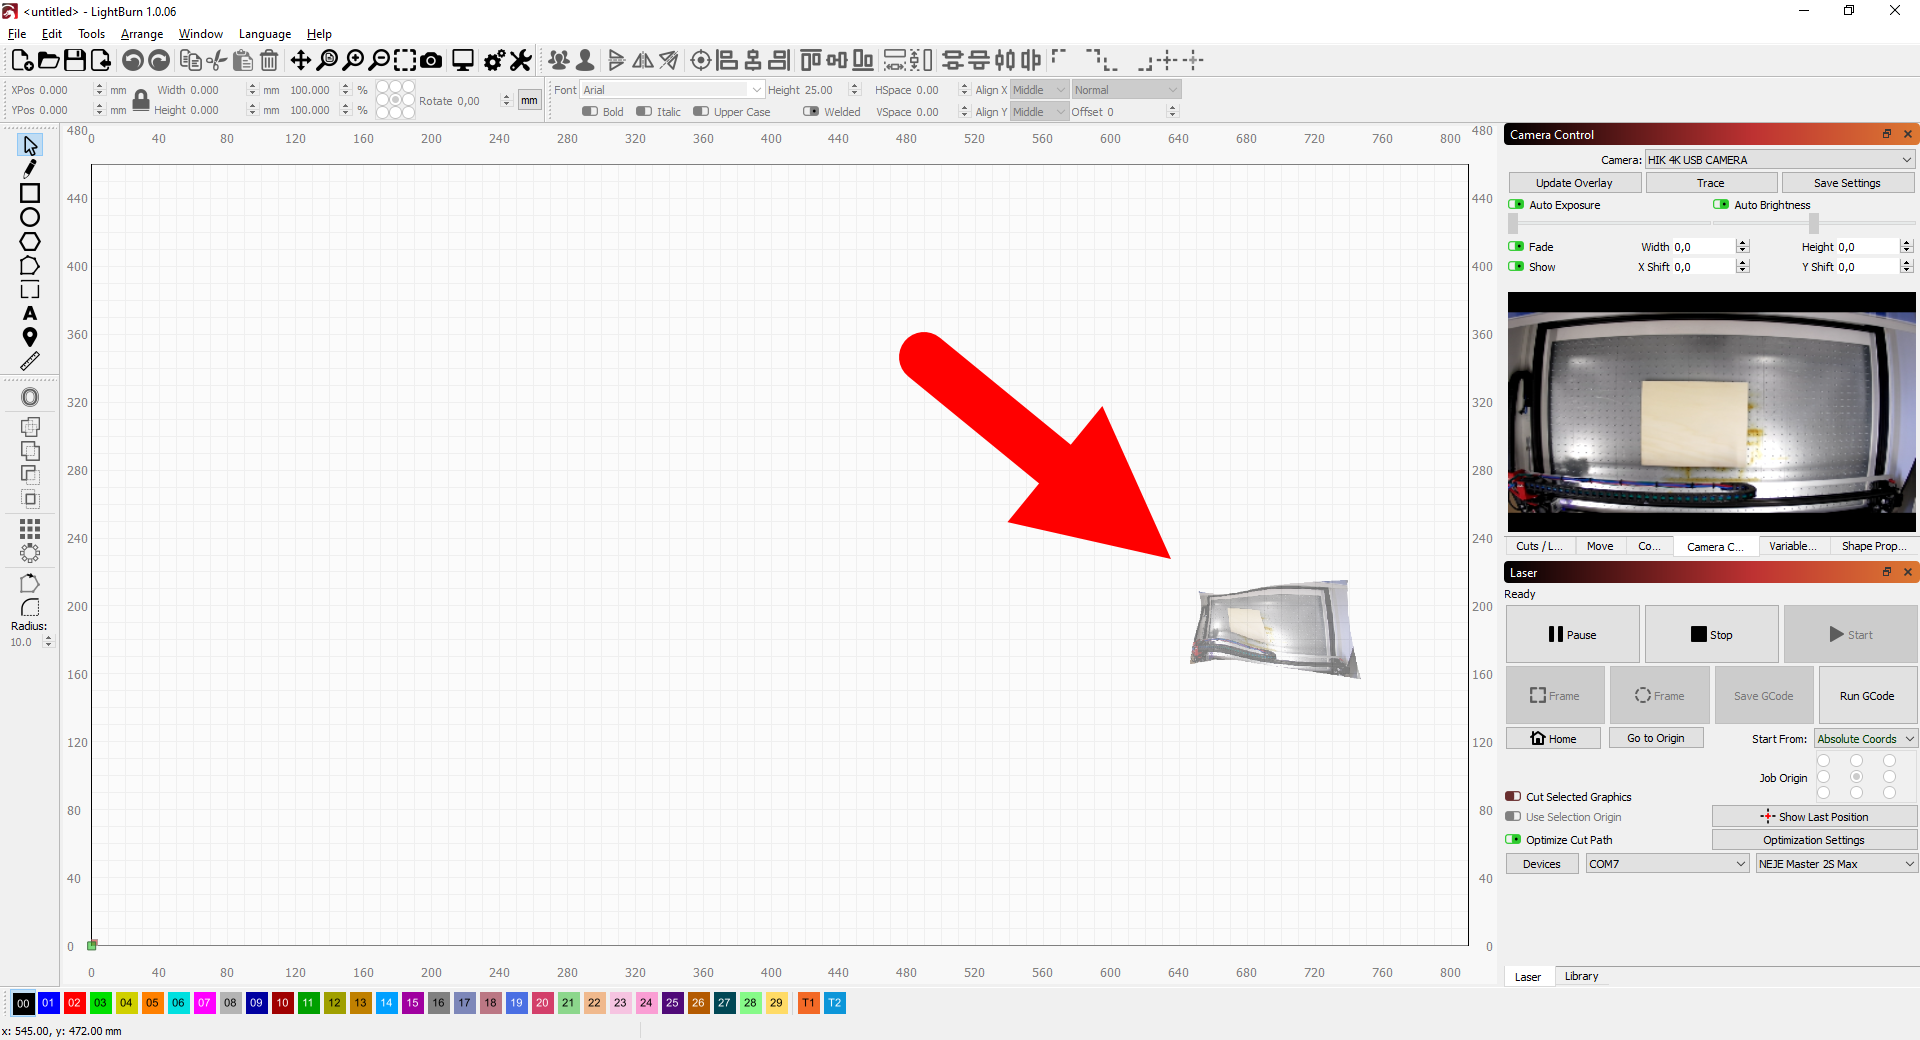Open the Arrange menu
1920x1040 pixels.
tap(142, 34)
